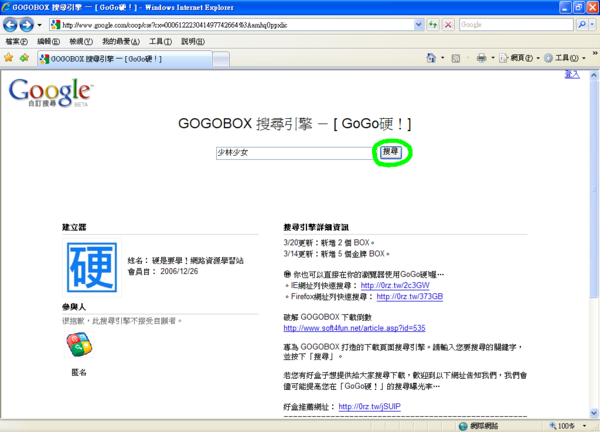This screenshot has height=432, width=600.
Task: Open the 編輯(E) menu
Action: (x=48, y=41)
